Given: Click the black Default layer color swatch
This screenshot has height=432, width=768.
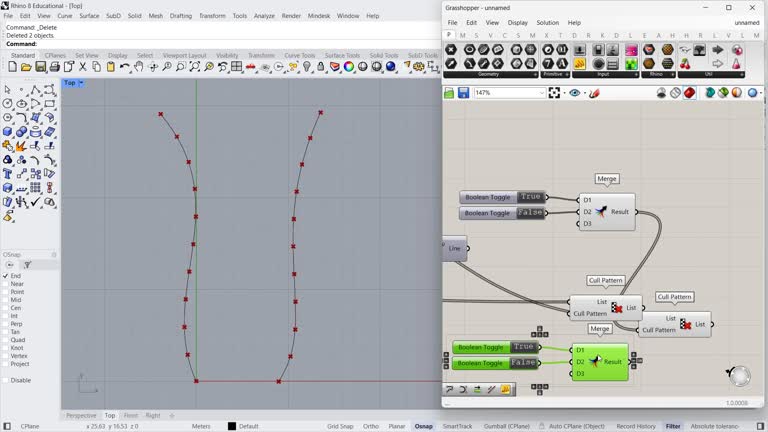Looking at the screenshot, I should coord(232,426).
